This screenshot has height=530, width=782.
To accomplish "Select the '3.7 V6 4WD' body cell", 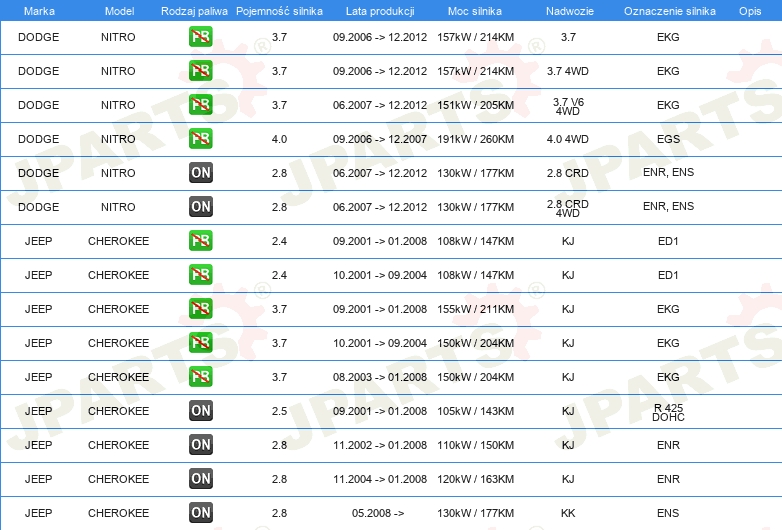I will (x=568, y=106).
